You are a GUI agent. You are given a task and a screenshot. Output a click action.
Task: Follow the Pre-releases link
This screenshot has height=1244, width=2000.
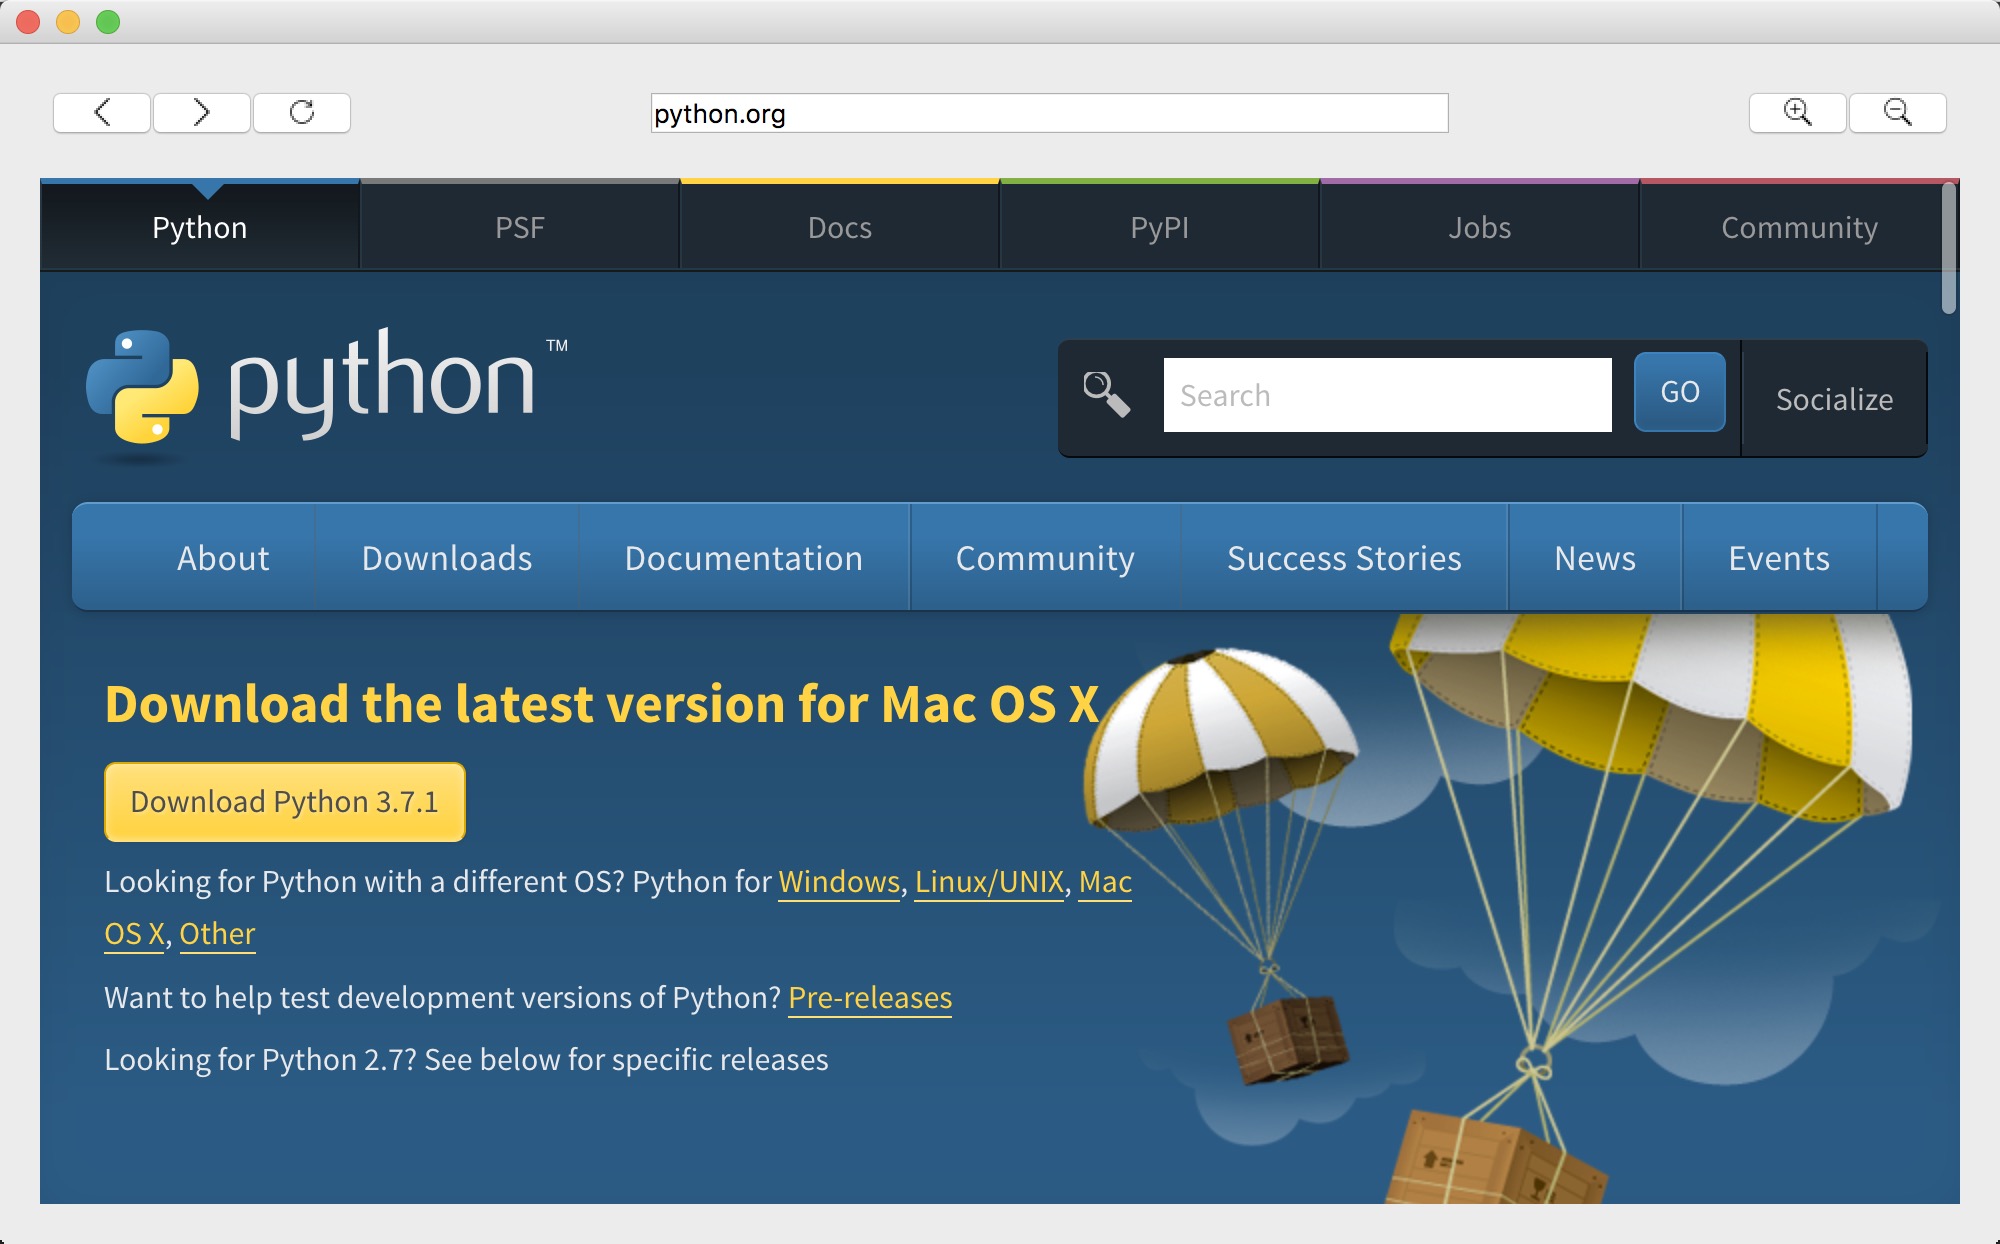[x=870, y=998]
